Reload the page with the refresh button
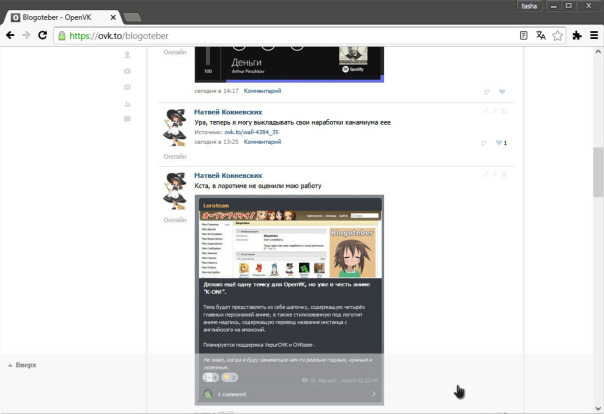Image resolution: width=604 pixels, height=414 pixels. [x=42, y=35]
